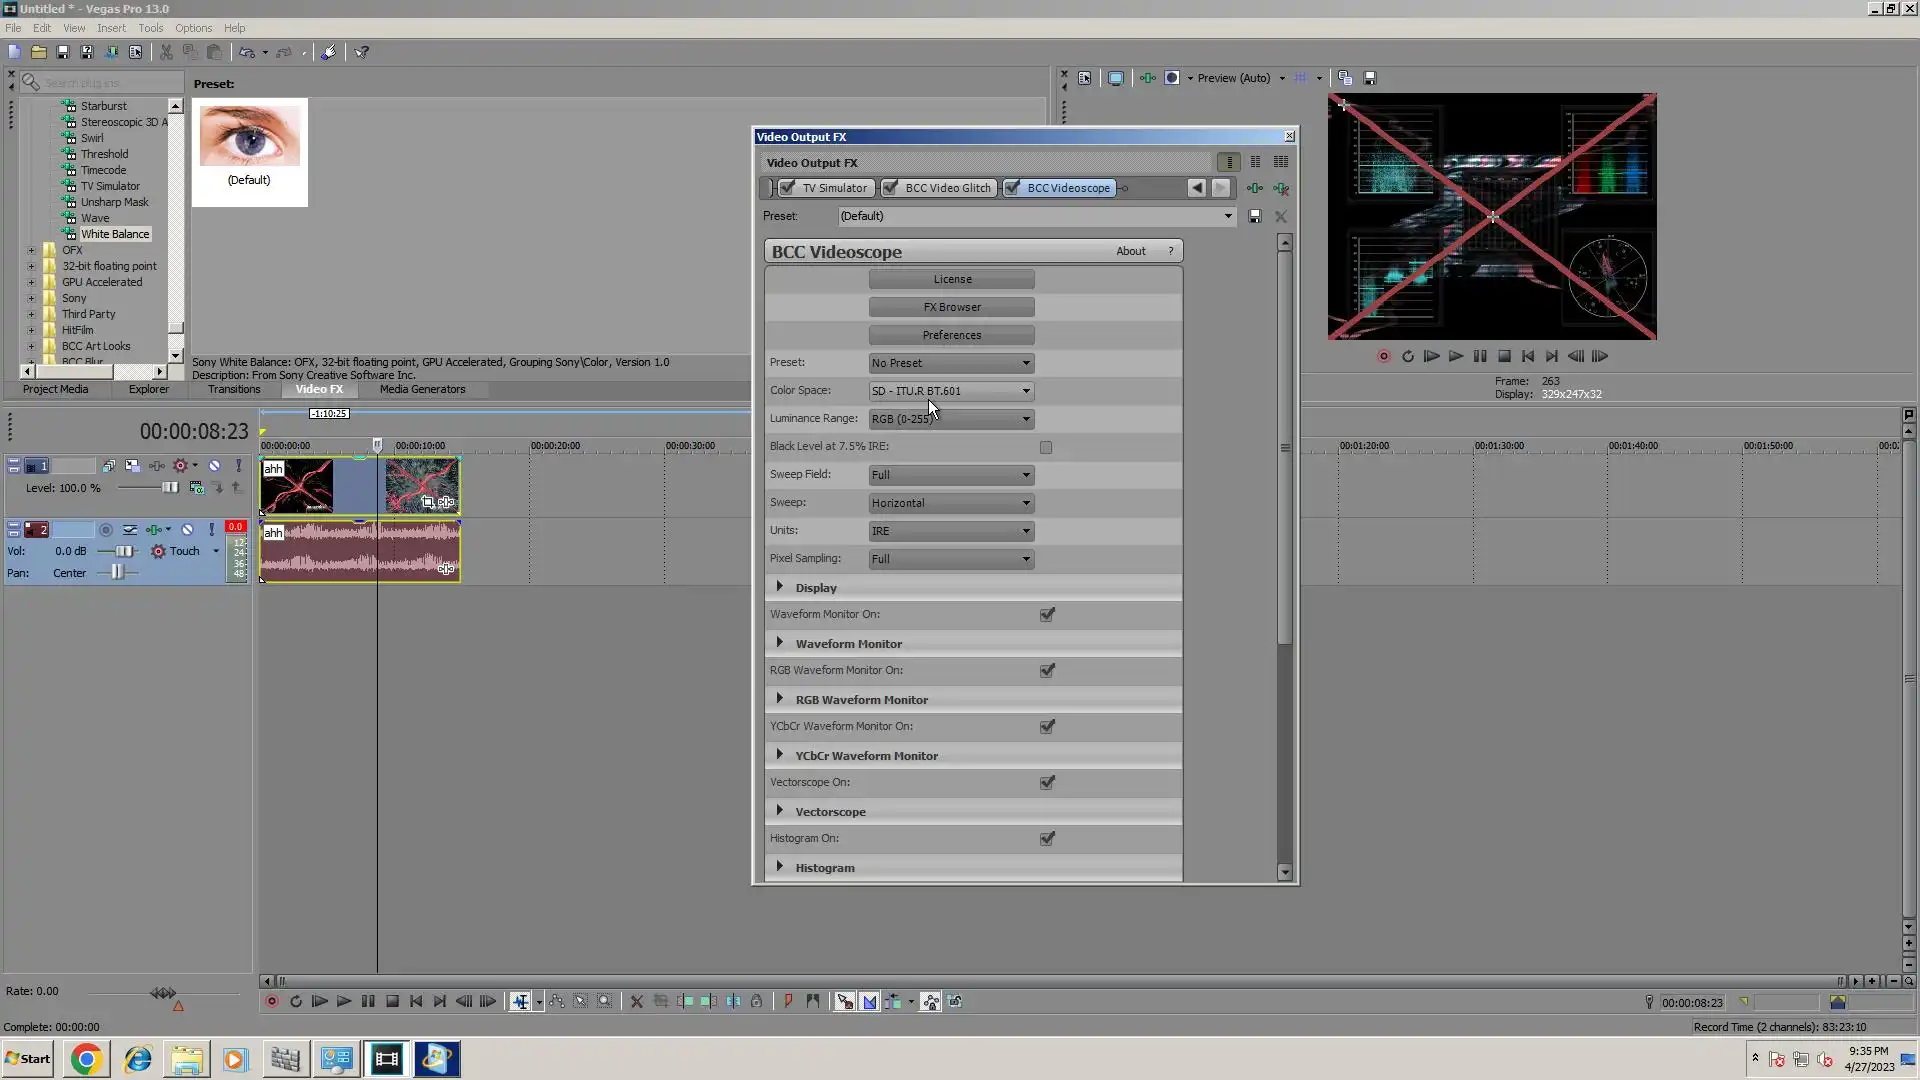Click the save preset disk icon
Screen dimensions: 1920x1080
1255,216
